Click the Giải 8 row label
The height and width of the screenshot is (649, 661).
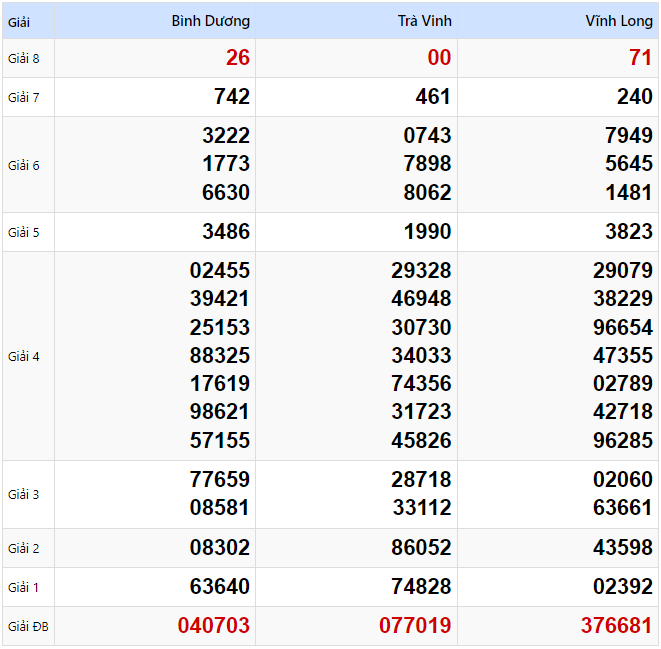pyautogui.click(x=24, y=58)
